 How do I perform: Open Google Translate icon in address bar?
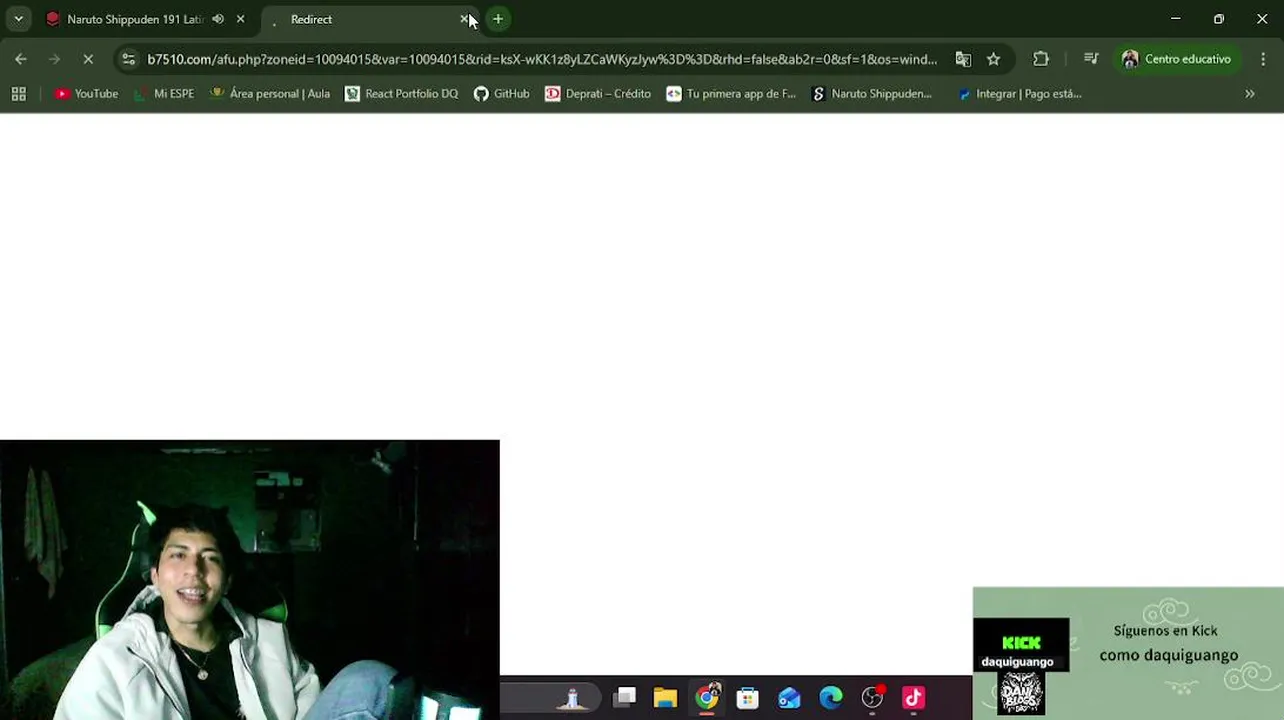[963, 59]
